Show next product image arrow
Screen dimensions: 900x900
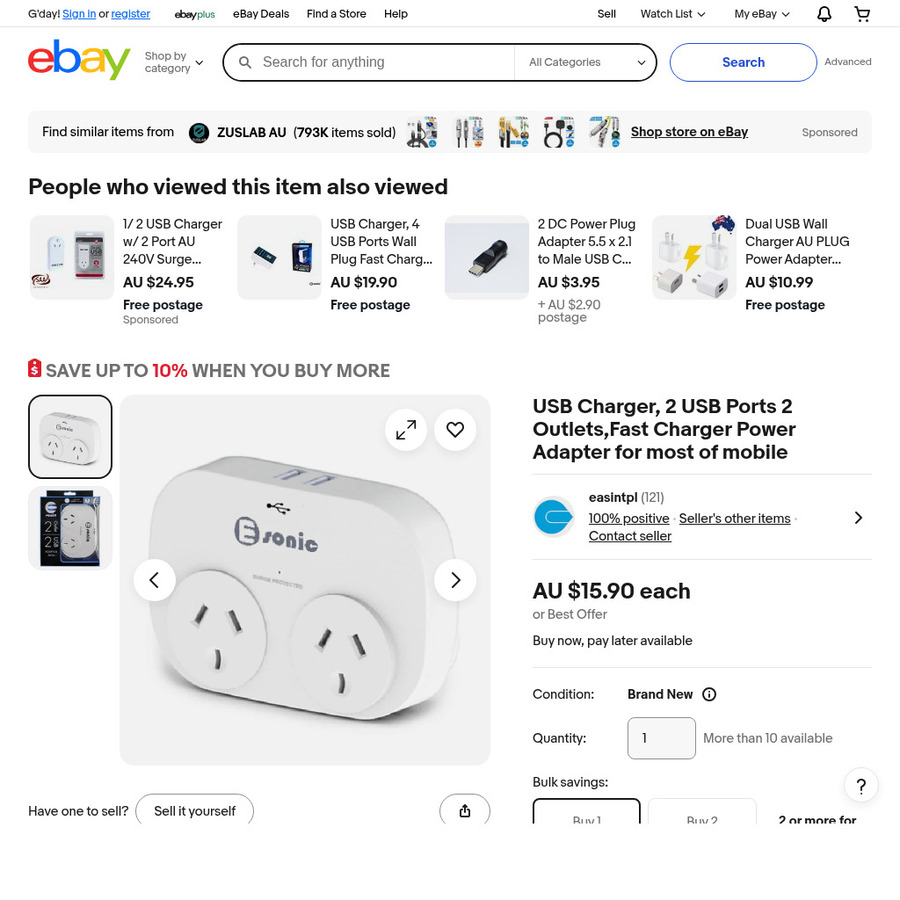pos(455,580)
